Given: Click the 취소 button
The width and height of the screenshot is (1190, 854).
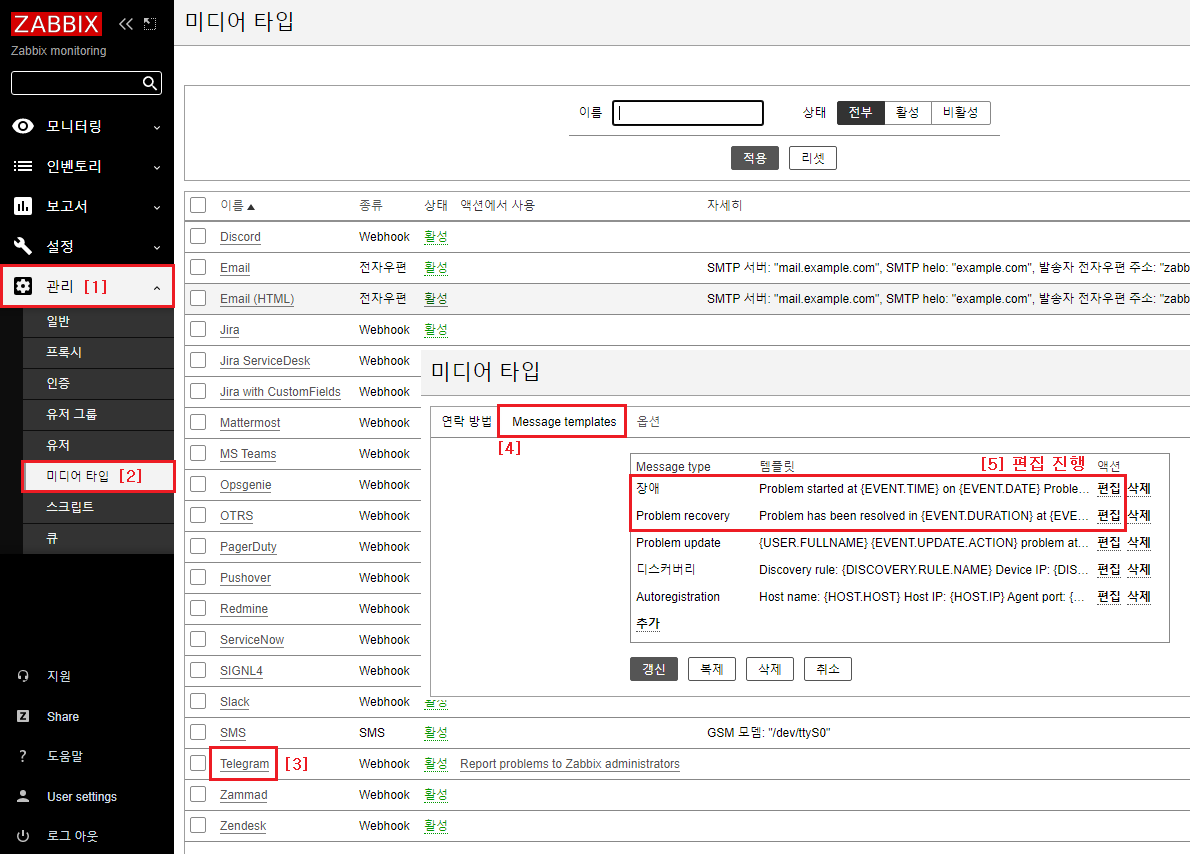Looking at the screenshot, I should [827, 669].
